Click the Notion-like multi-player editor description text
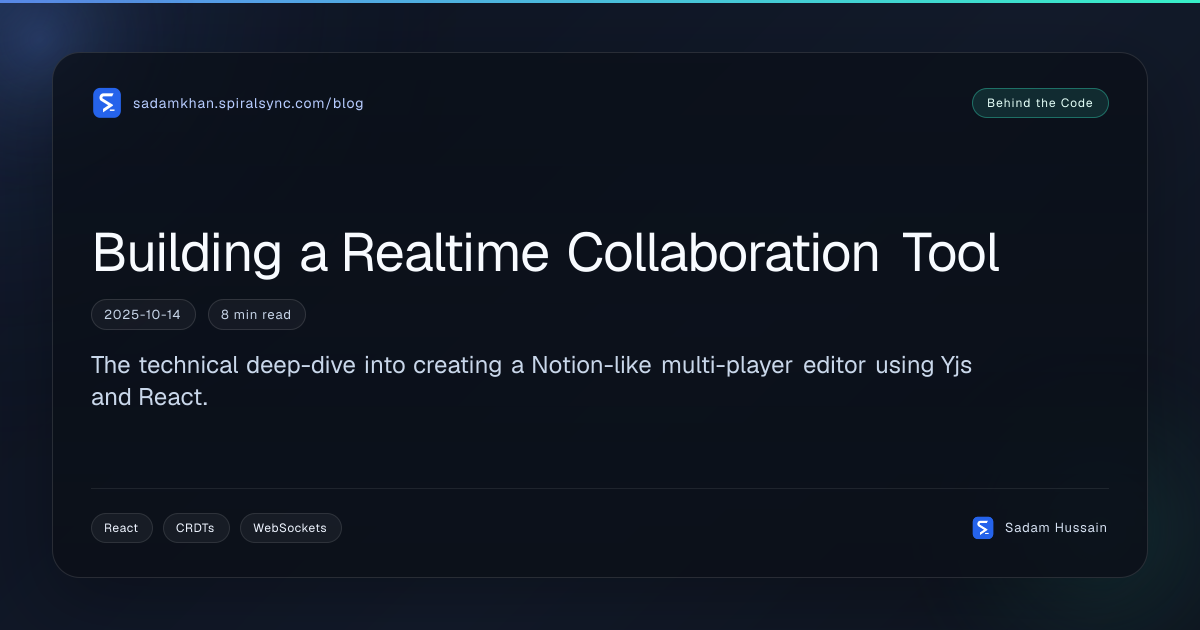 (531, 380)
